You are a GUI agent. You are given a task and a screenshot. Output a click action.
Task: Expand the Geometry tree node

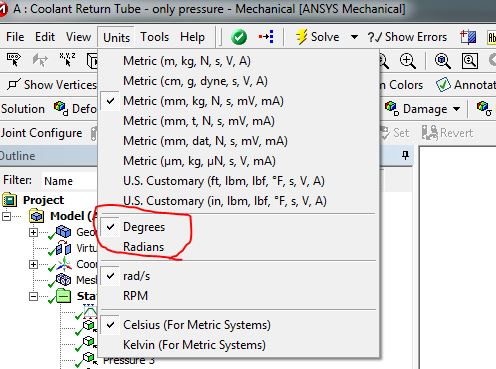tap(33, 232)
